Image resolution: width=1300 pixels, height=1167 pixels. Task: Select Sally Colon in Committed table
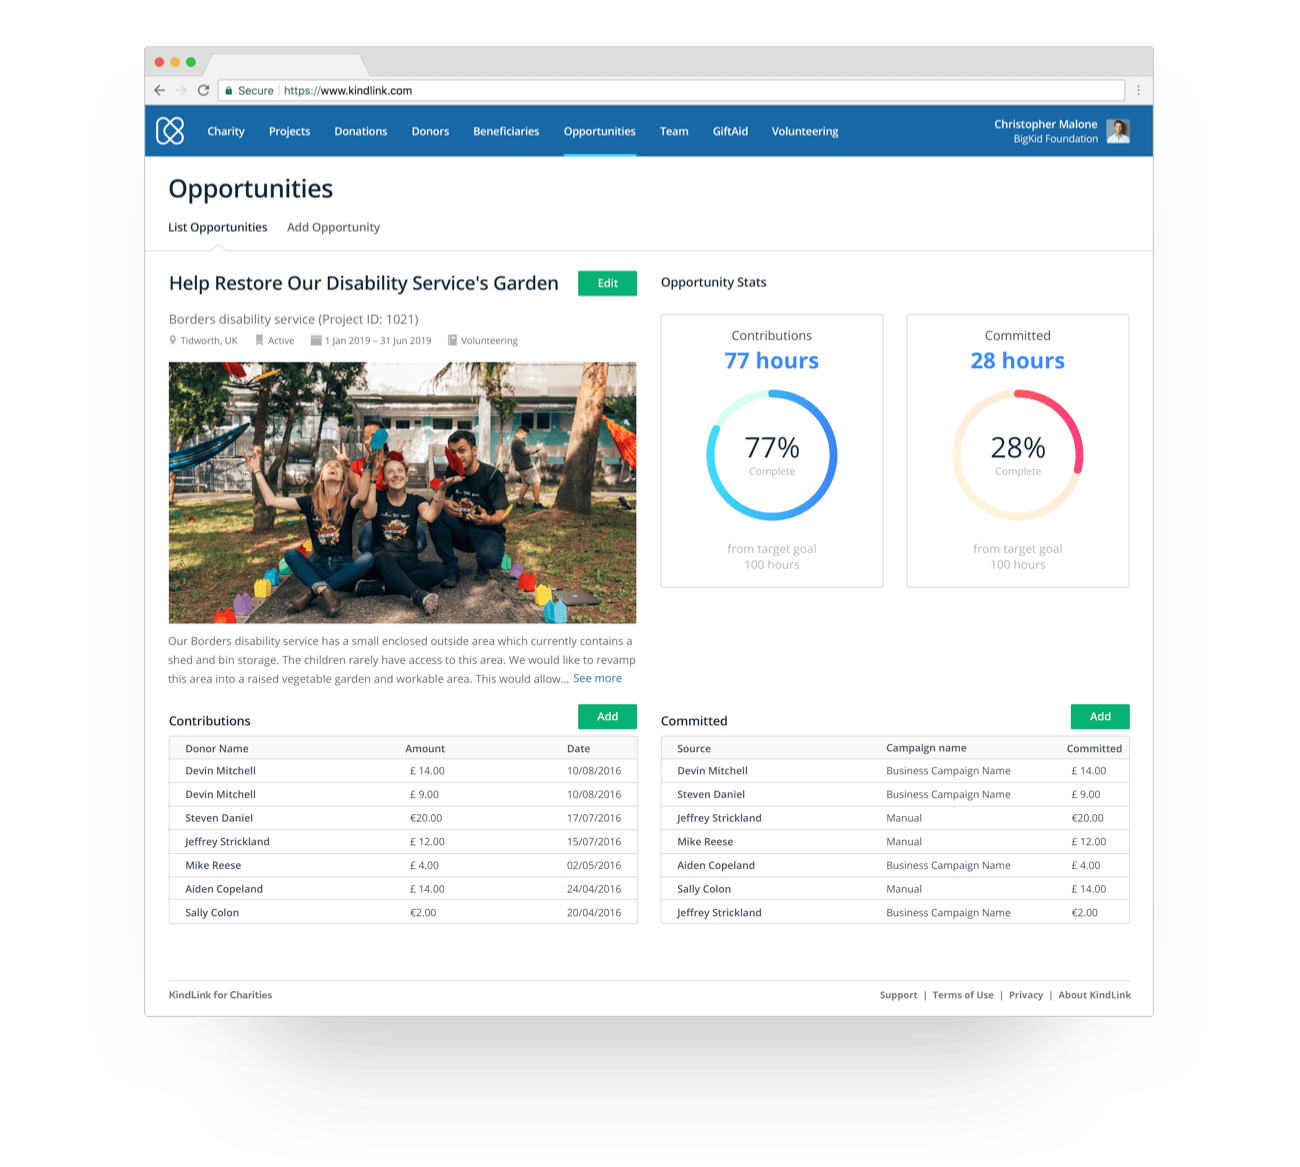(704, 889)
